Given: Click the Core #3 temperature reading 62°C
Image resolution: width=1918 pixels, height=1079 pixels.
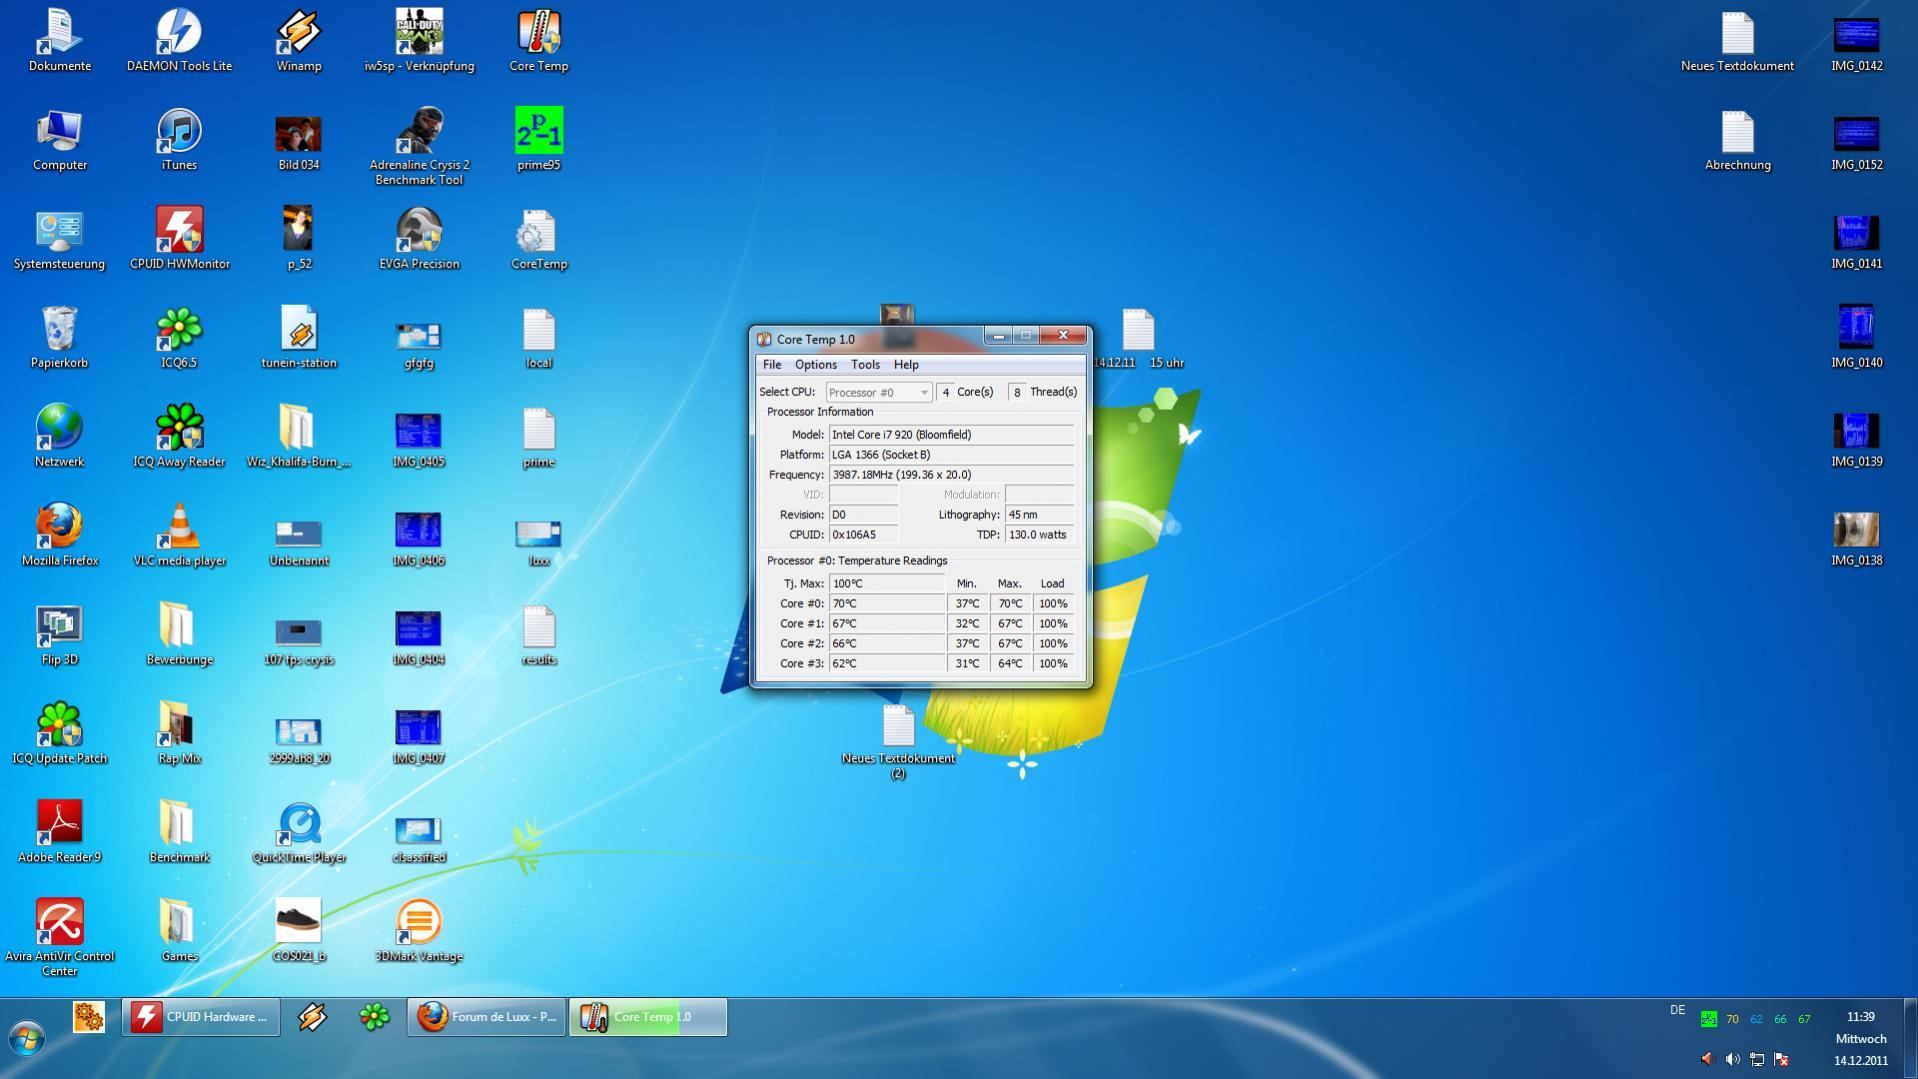Looking at the screenshot, I should point(887,664).
